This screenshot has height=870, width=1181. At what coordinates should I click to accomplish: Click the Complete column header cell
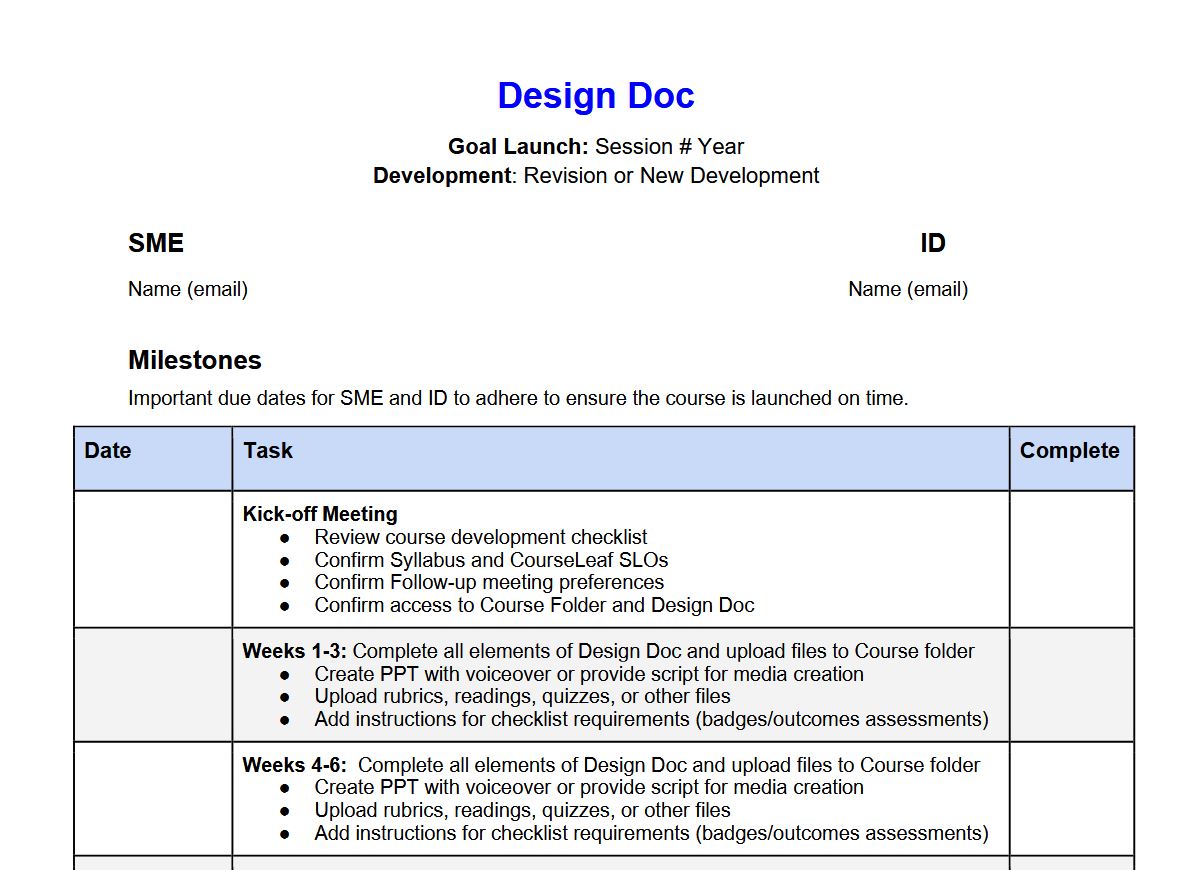1070,451
